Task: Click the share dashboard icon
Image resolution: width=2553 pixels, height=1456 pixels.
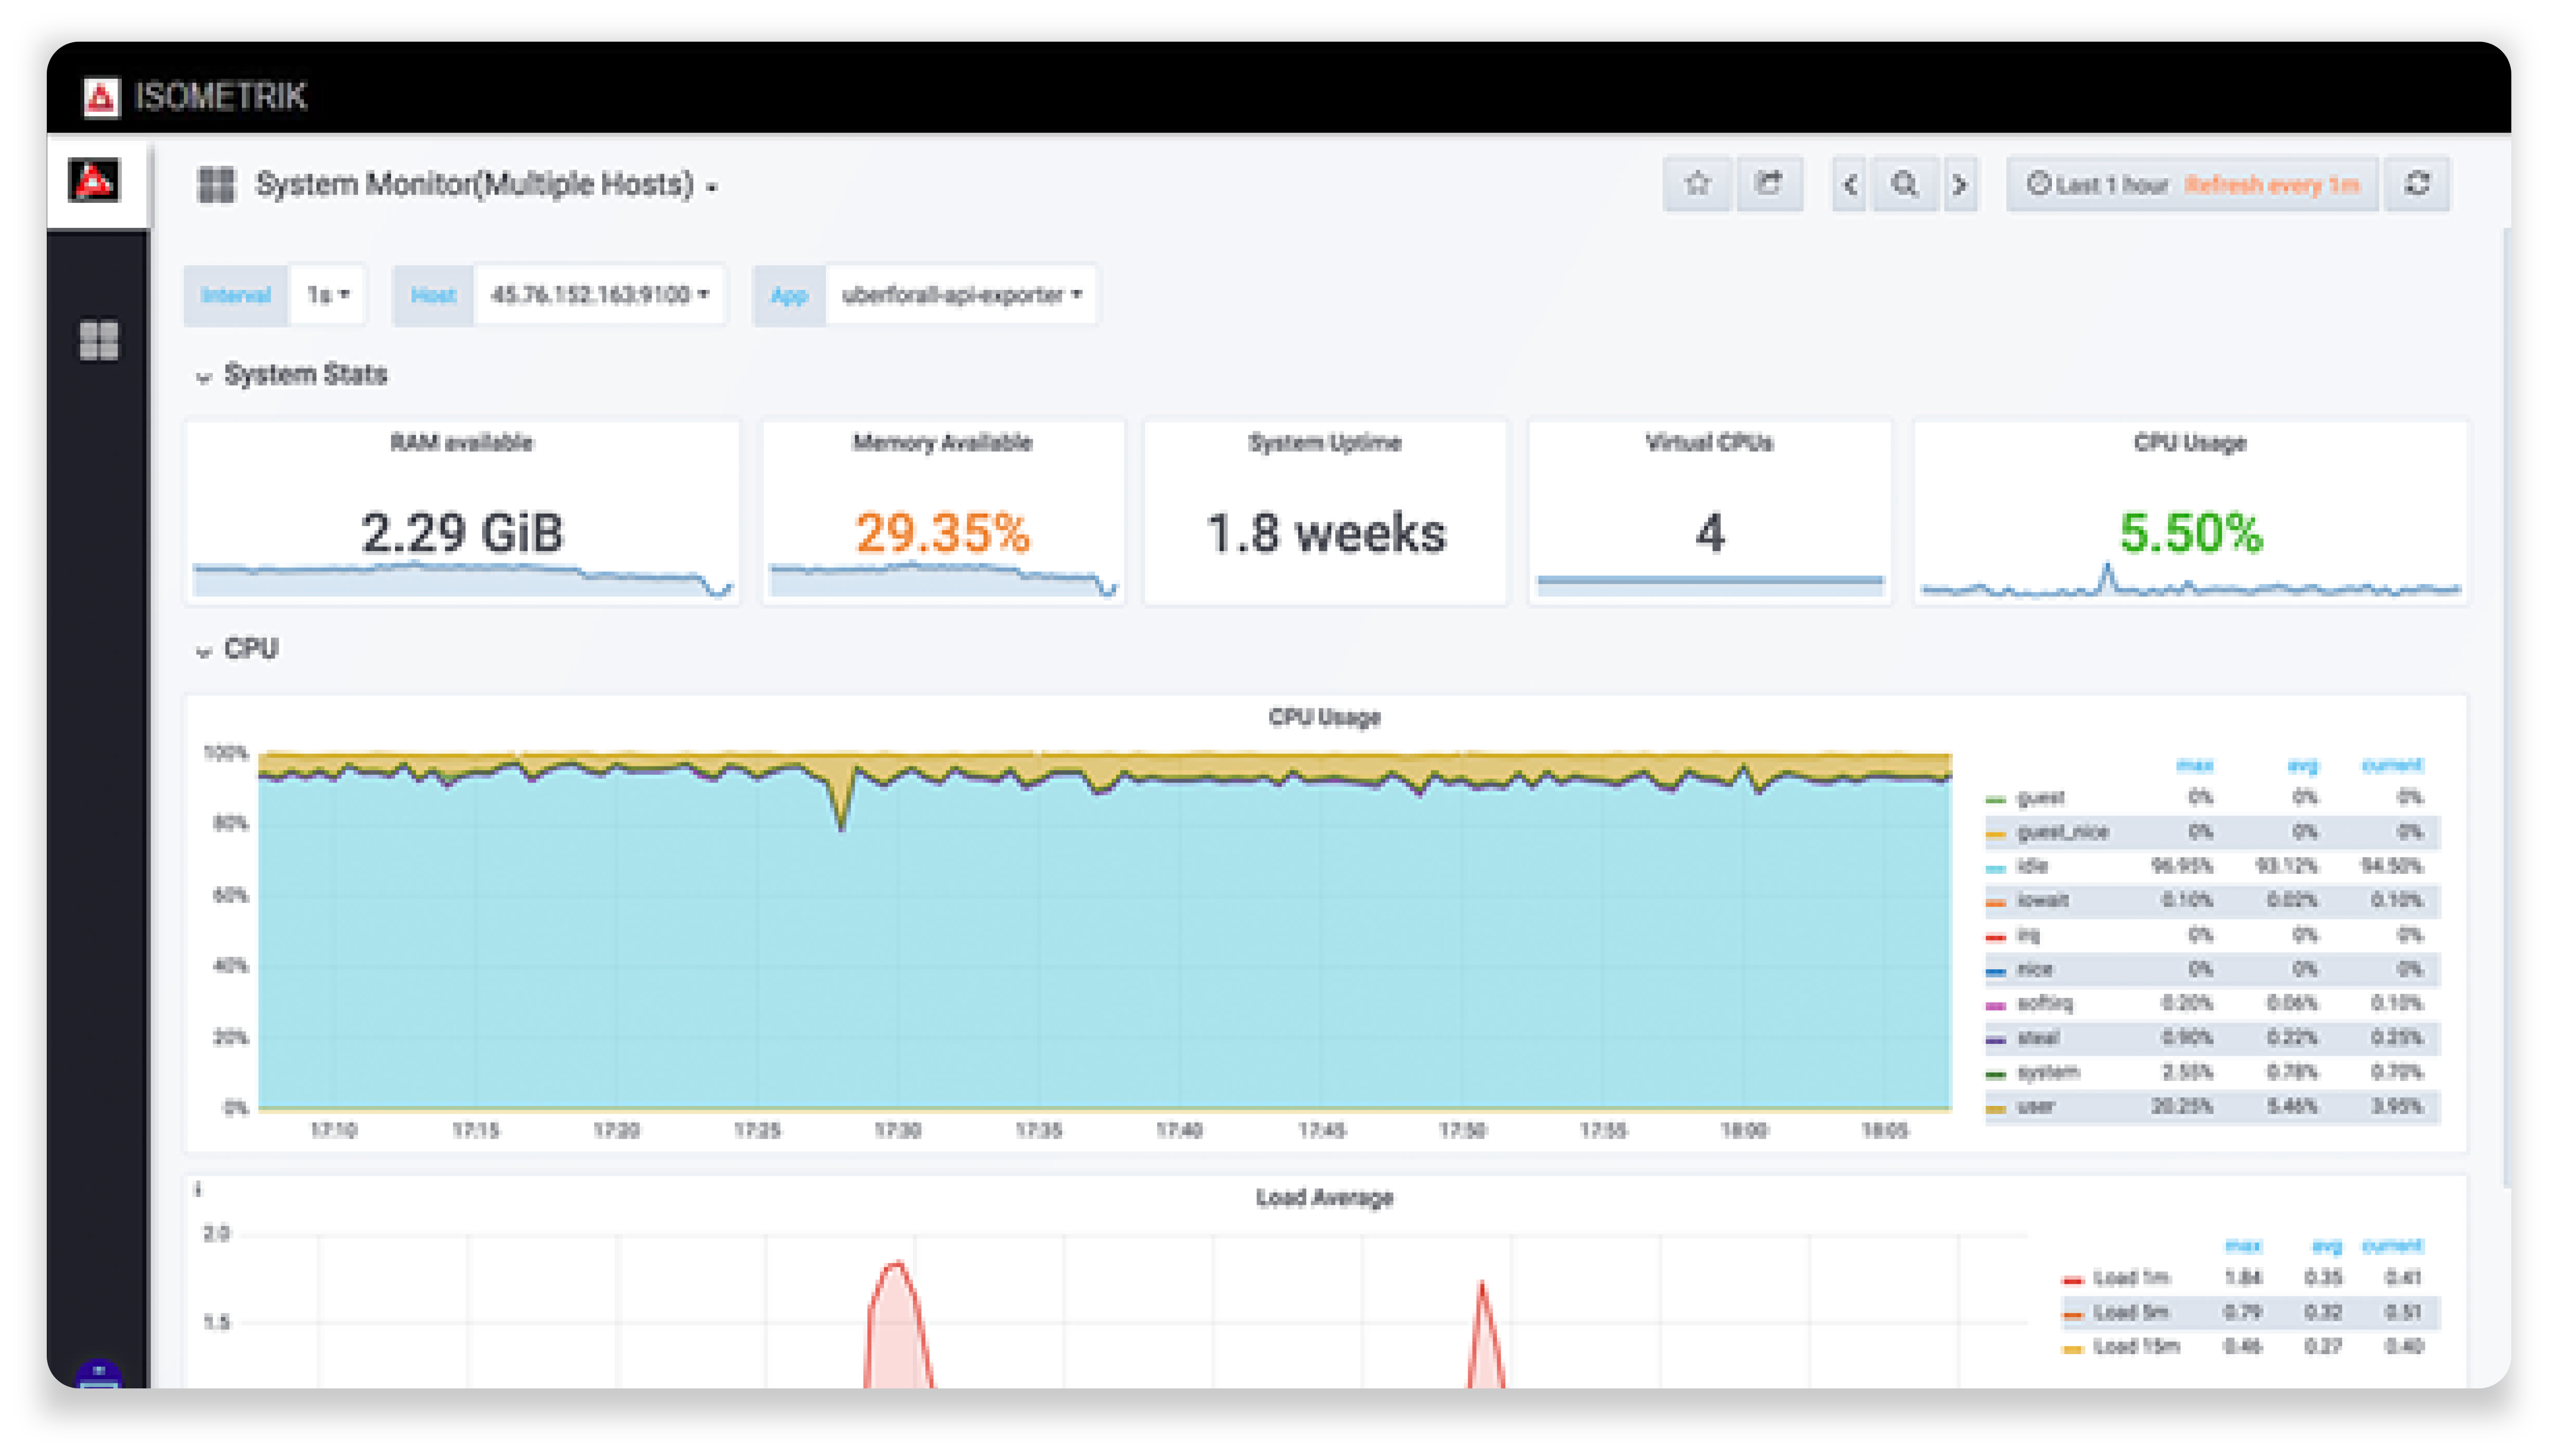Action: pyautogui.click(x=1769, y=184)
